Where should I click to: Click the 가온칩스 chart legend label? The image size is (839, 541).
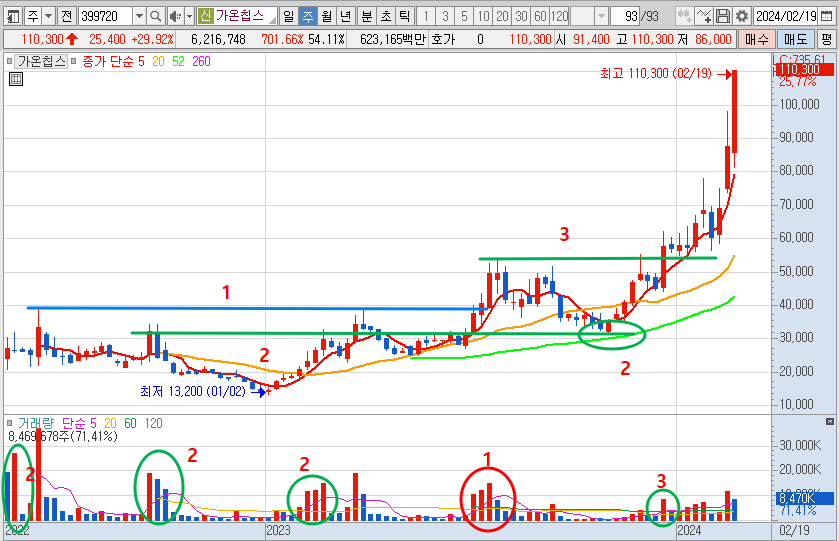pos(41,62)
